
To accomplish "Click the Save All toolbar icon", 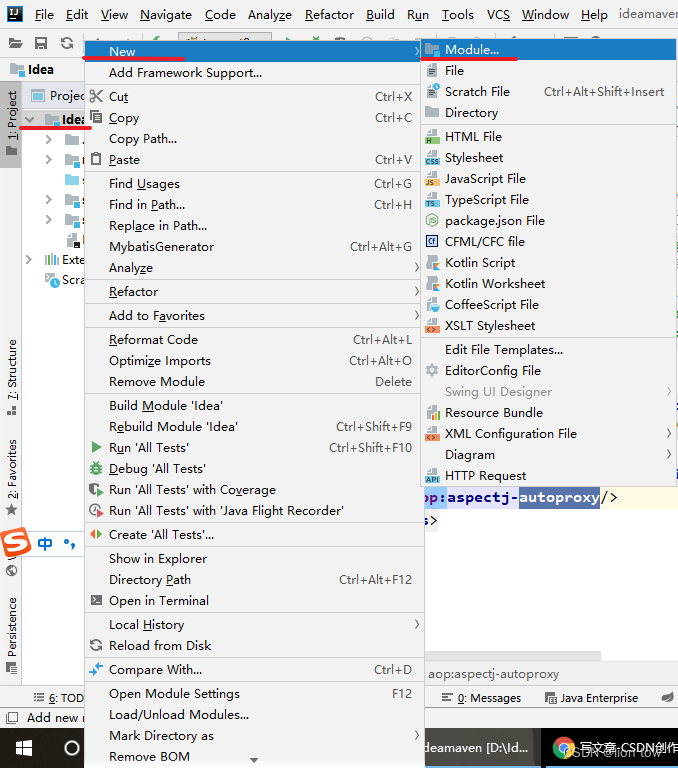I will coord(41,43).
